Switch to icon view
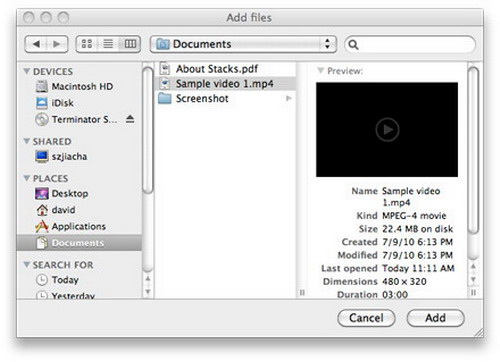This screenshot has height=362, width=500. [87, 44]
